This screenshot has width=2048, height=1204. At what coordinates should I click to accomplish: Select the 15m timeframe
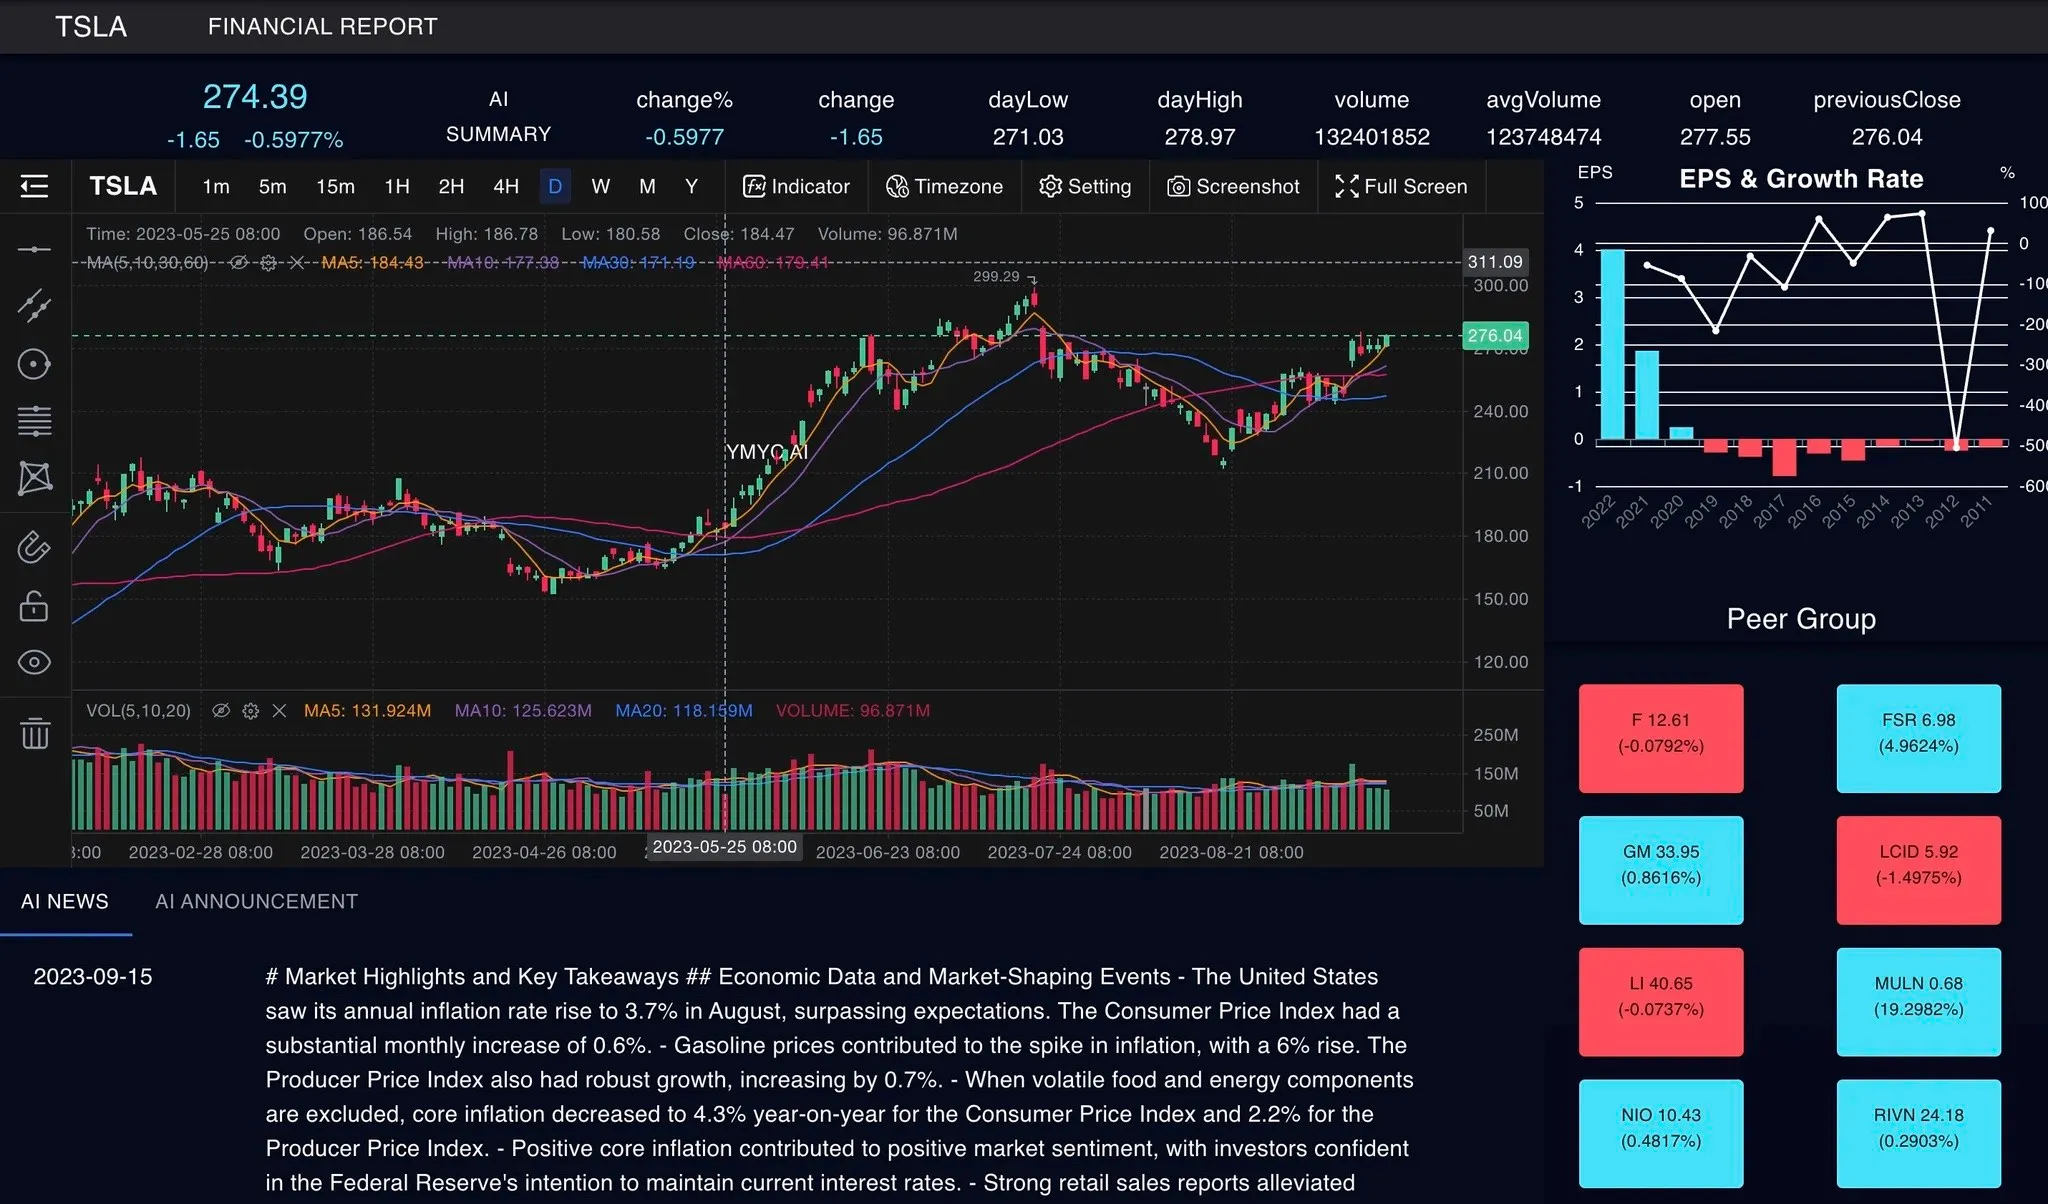click(335, 186)
